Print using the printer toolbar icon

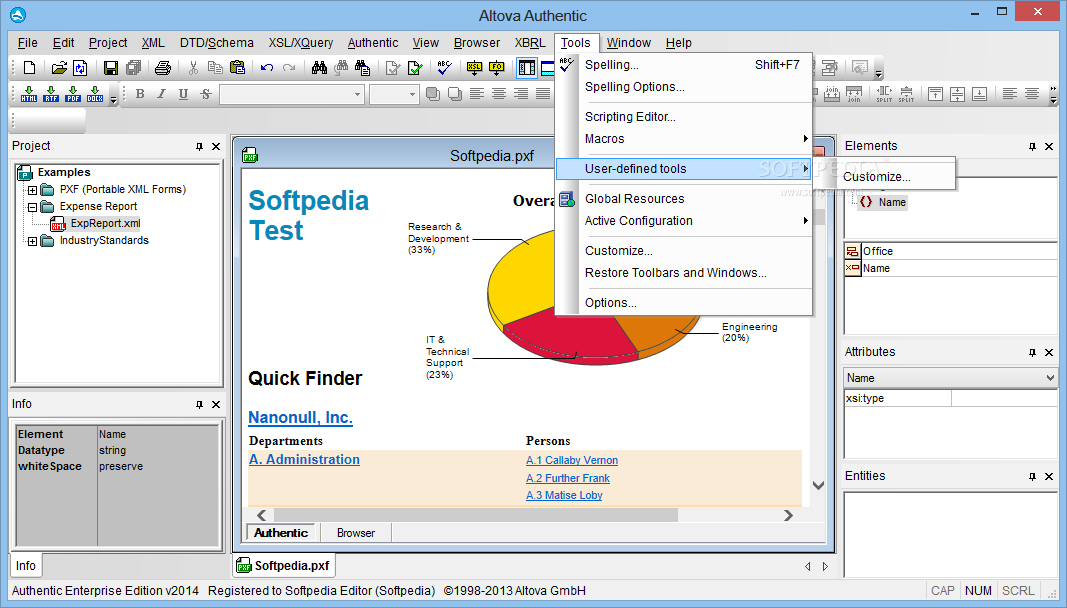[163, 67]
